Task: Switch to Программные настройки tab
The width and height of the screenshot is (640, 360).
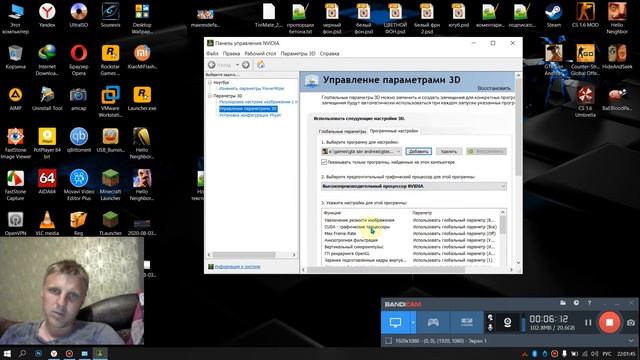Action: 393,131
